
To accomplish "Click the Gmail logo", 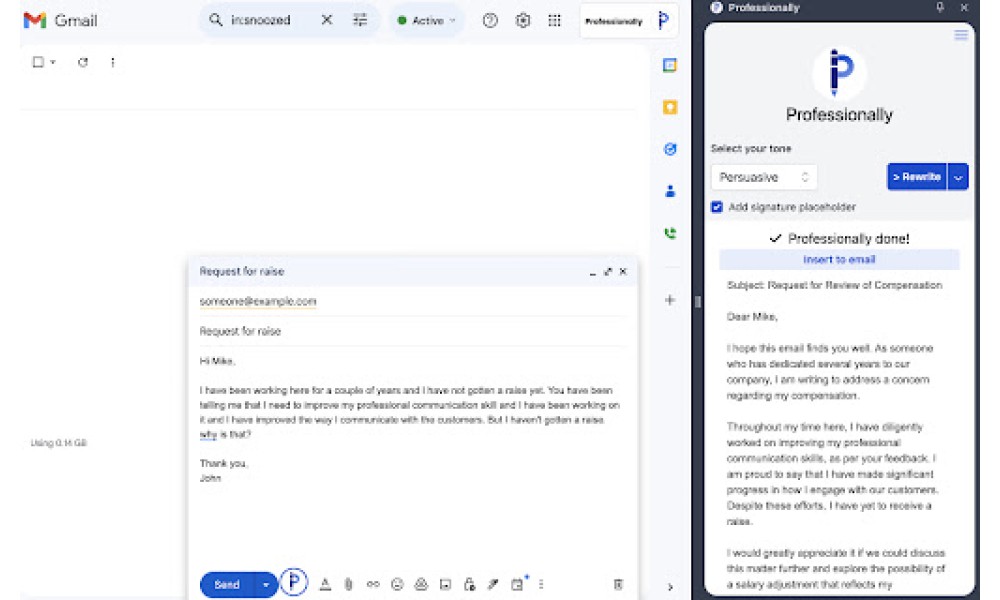I will click(61, 20).
